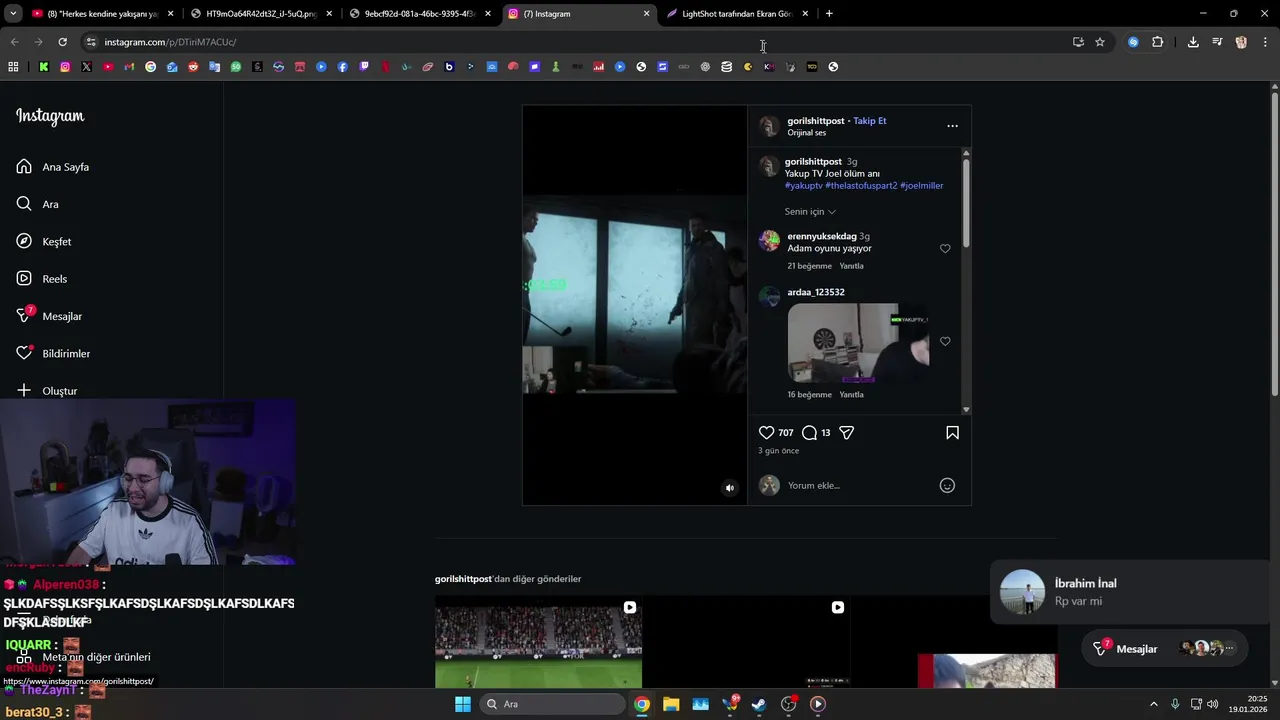The width and height of the screenshot is (1280, 720).
Task: Open the #yakuptv hashtag
Action: (x=803, y=186)
